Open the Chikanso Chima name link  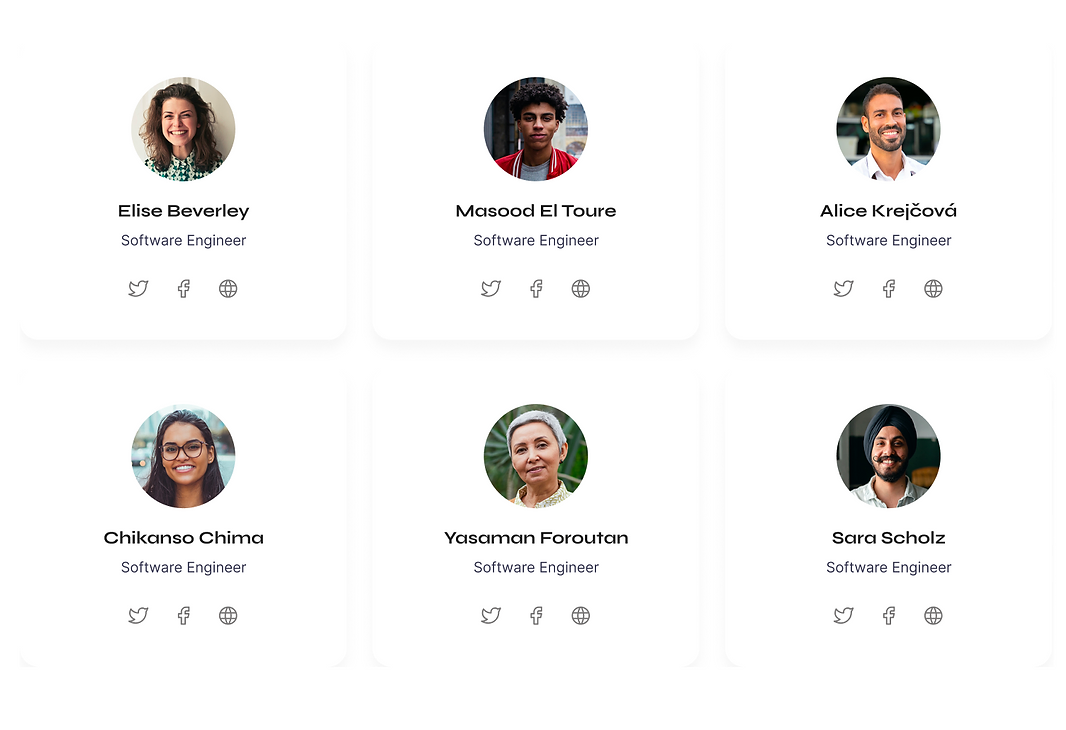pyautogui.click(x=183, y=538)
